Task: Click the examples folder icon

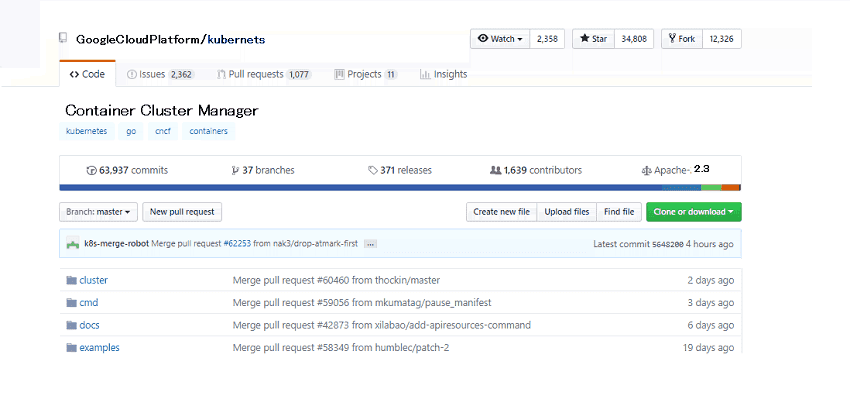Action: click(72, 347)
